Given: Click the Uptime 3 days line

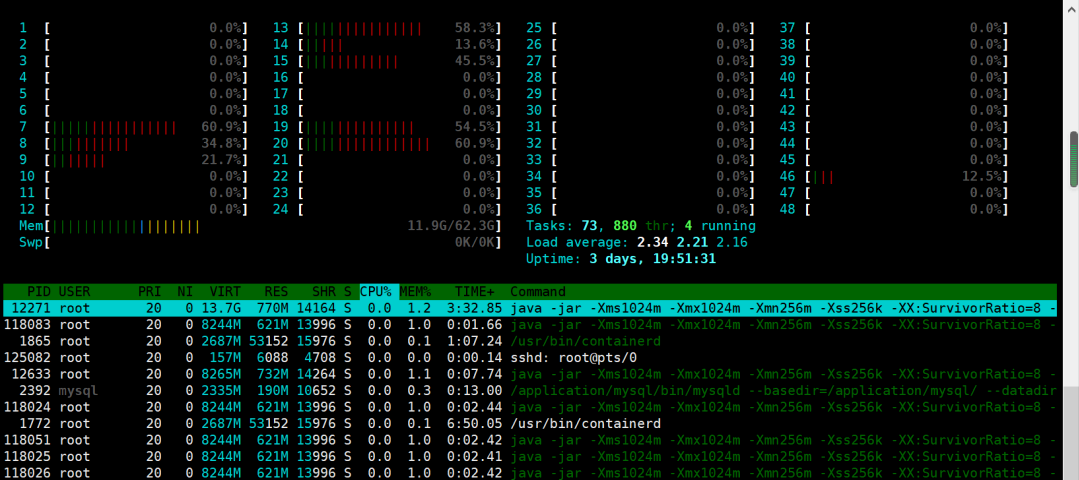Looking at the screenshot, I should (621, 259).
